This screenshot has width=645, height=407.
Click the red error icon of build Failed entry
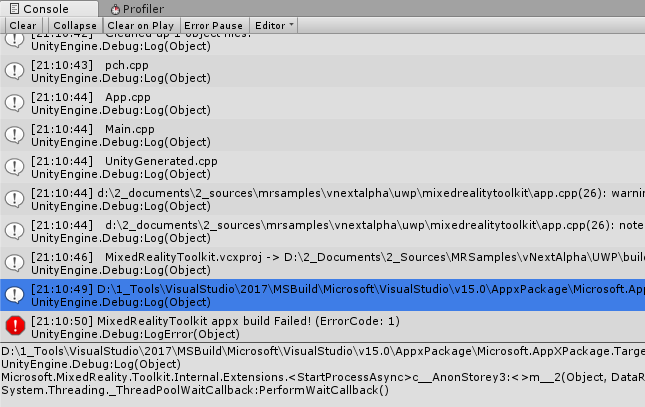point(15,326)
